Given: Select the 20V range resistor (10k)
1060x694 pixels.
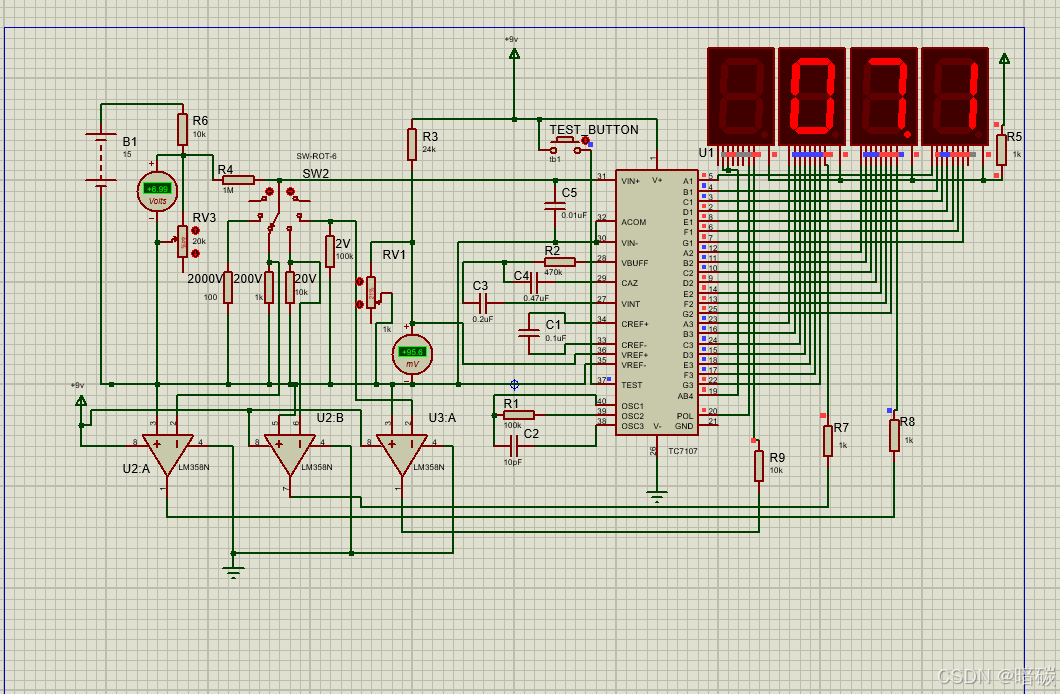Looking at the screenshot, I should click(290, 287).
